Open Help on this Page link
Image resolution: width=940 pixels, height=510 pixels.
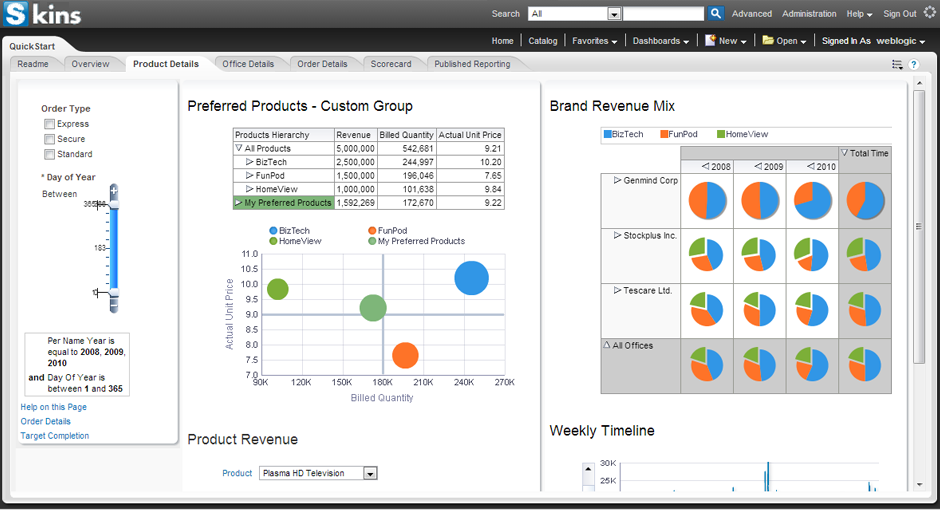(53, 407)
